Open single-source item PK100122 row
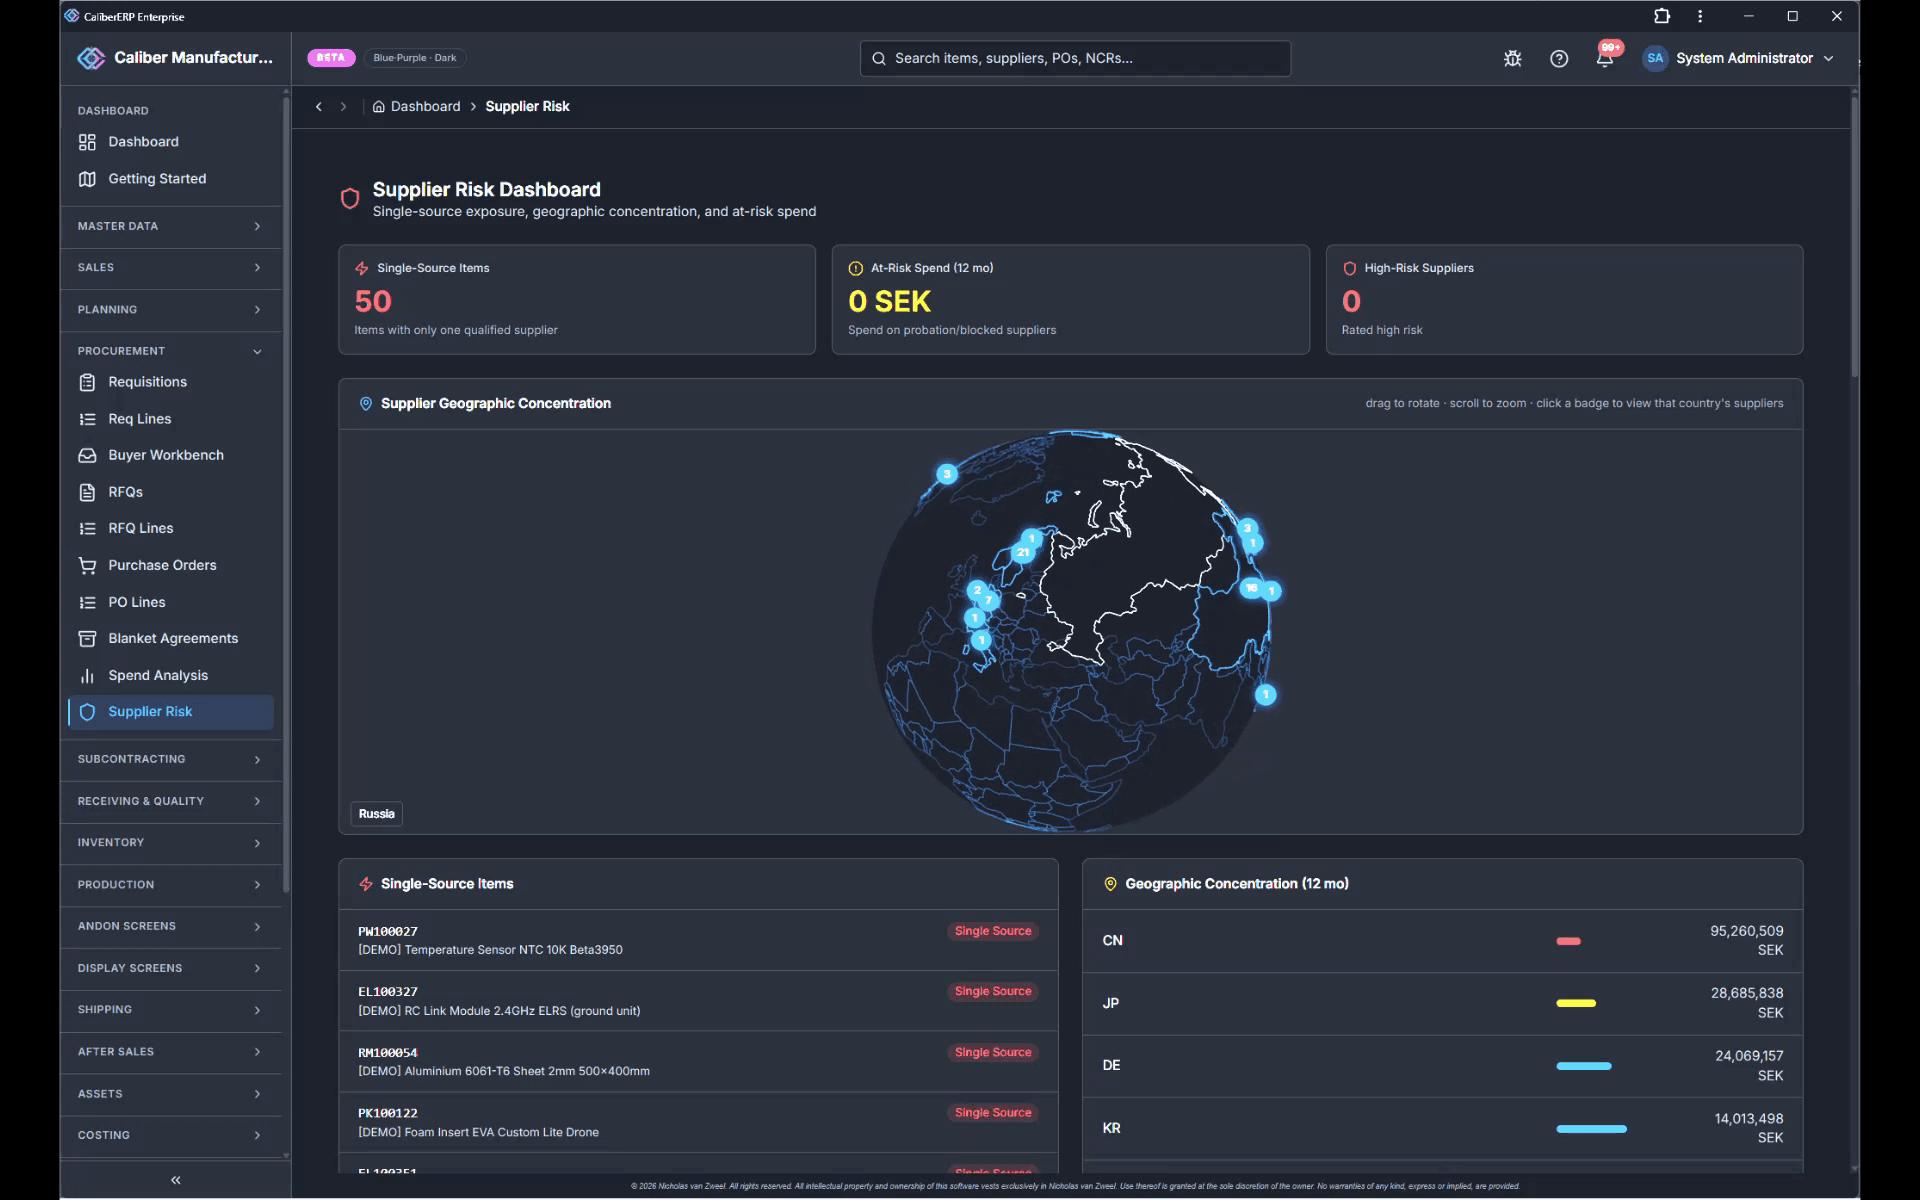1920x1200 pixels. 698,1122
